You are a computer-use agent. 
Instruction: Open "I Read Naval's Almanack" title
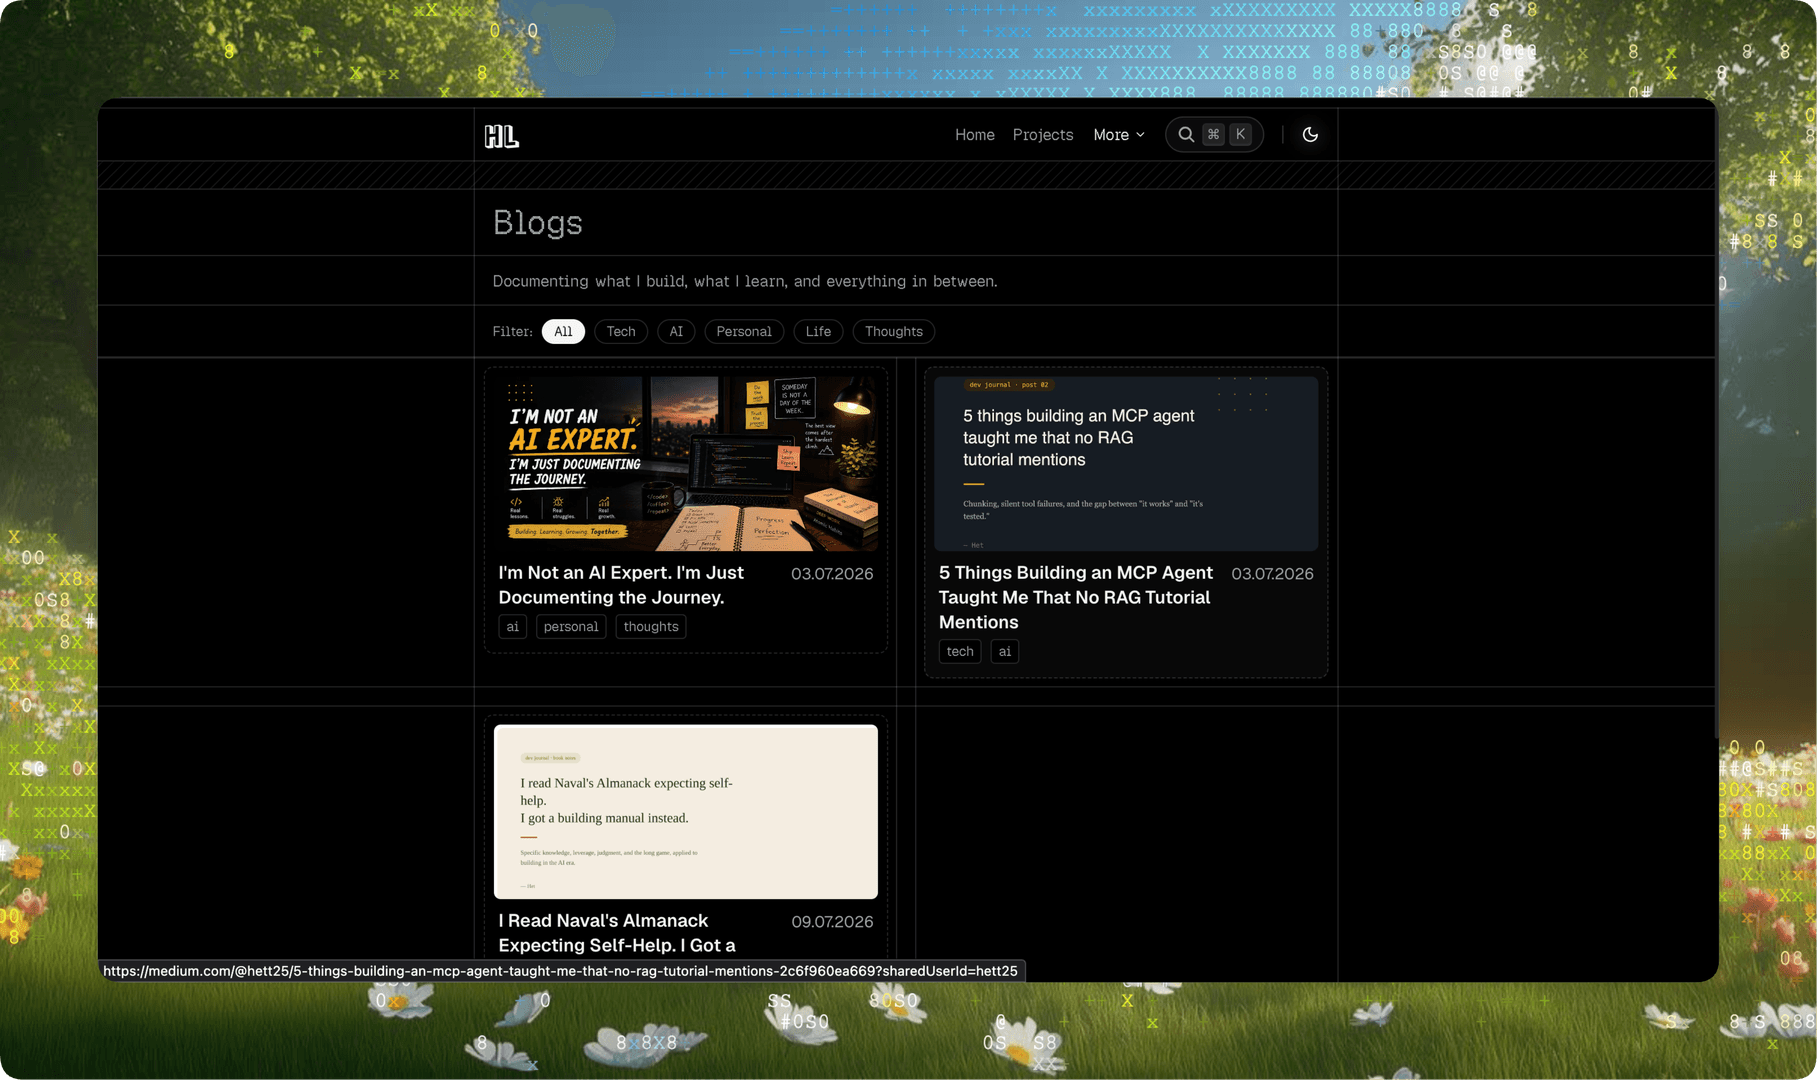pos(617,933)
